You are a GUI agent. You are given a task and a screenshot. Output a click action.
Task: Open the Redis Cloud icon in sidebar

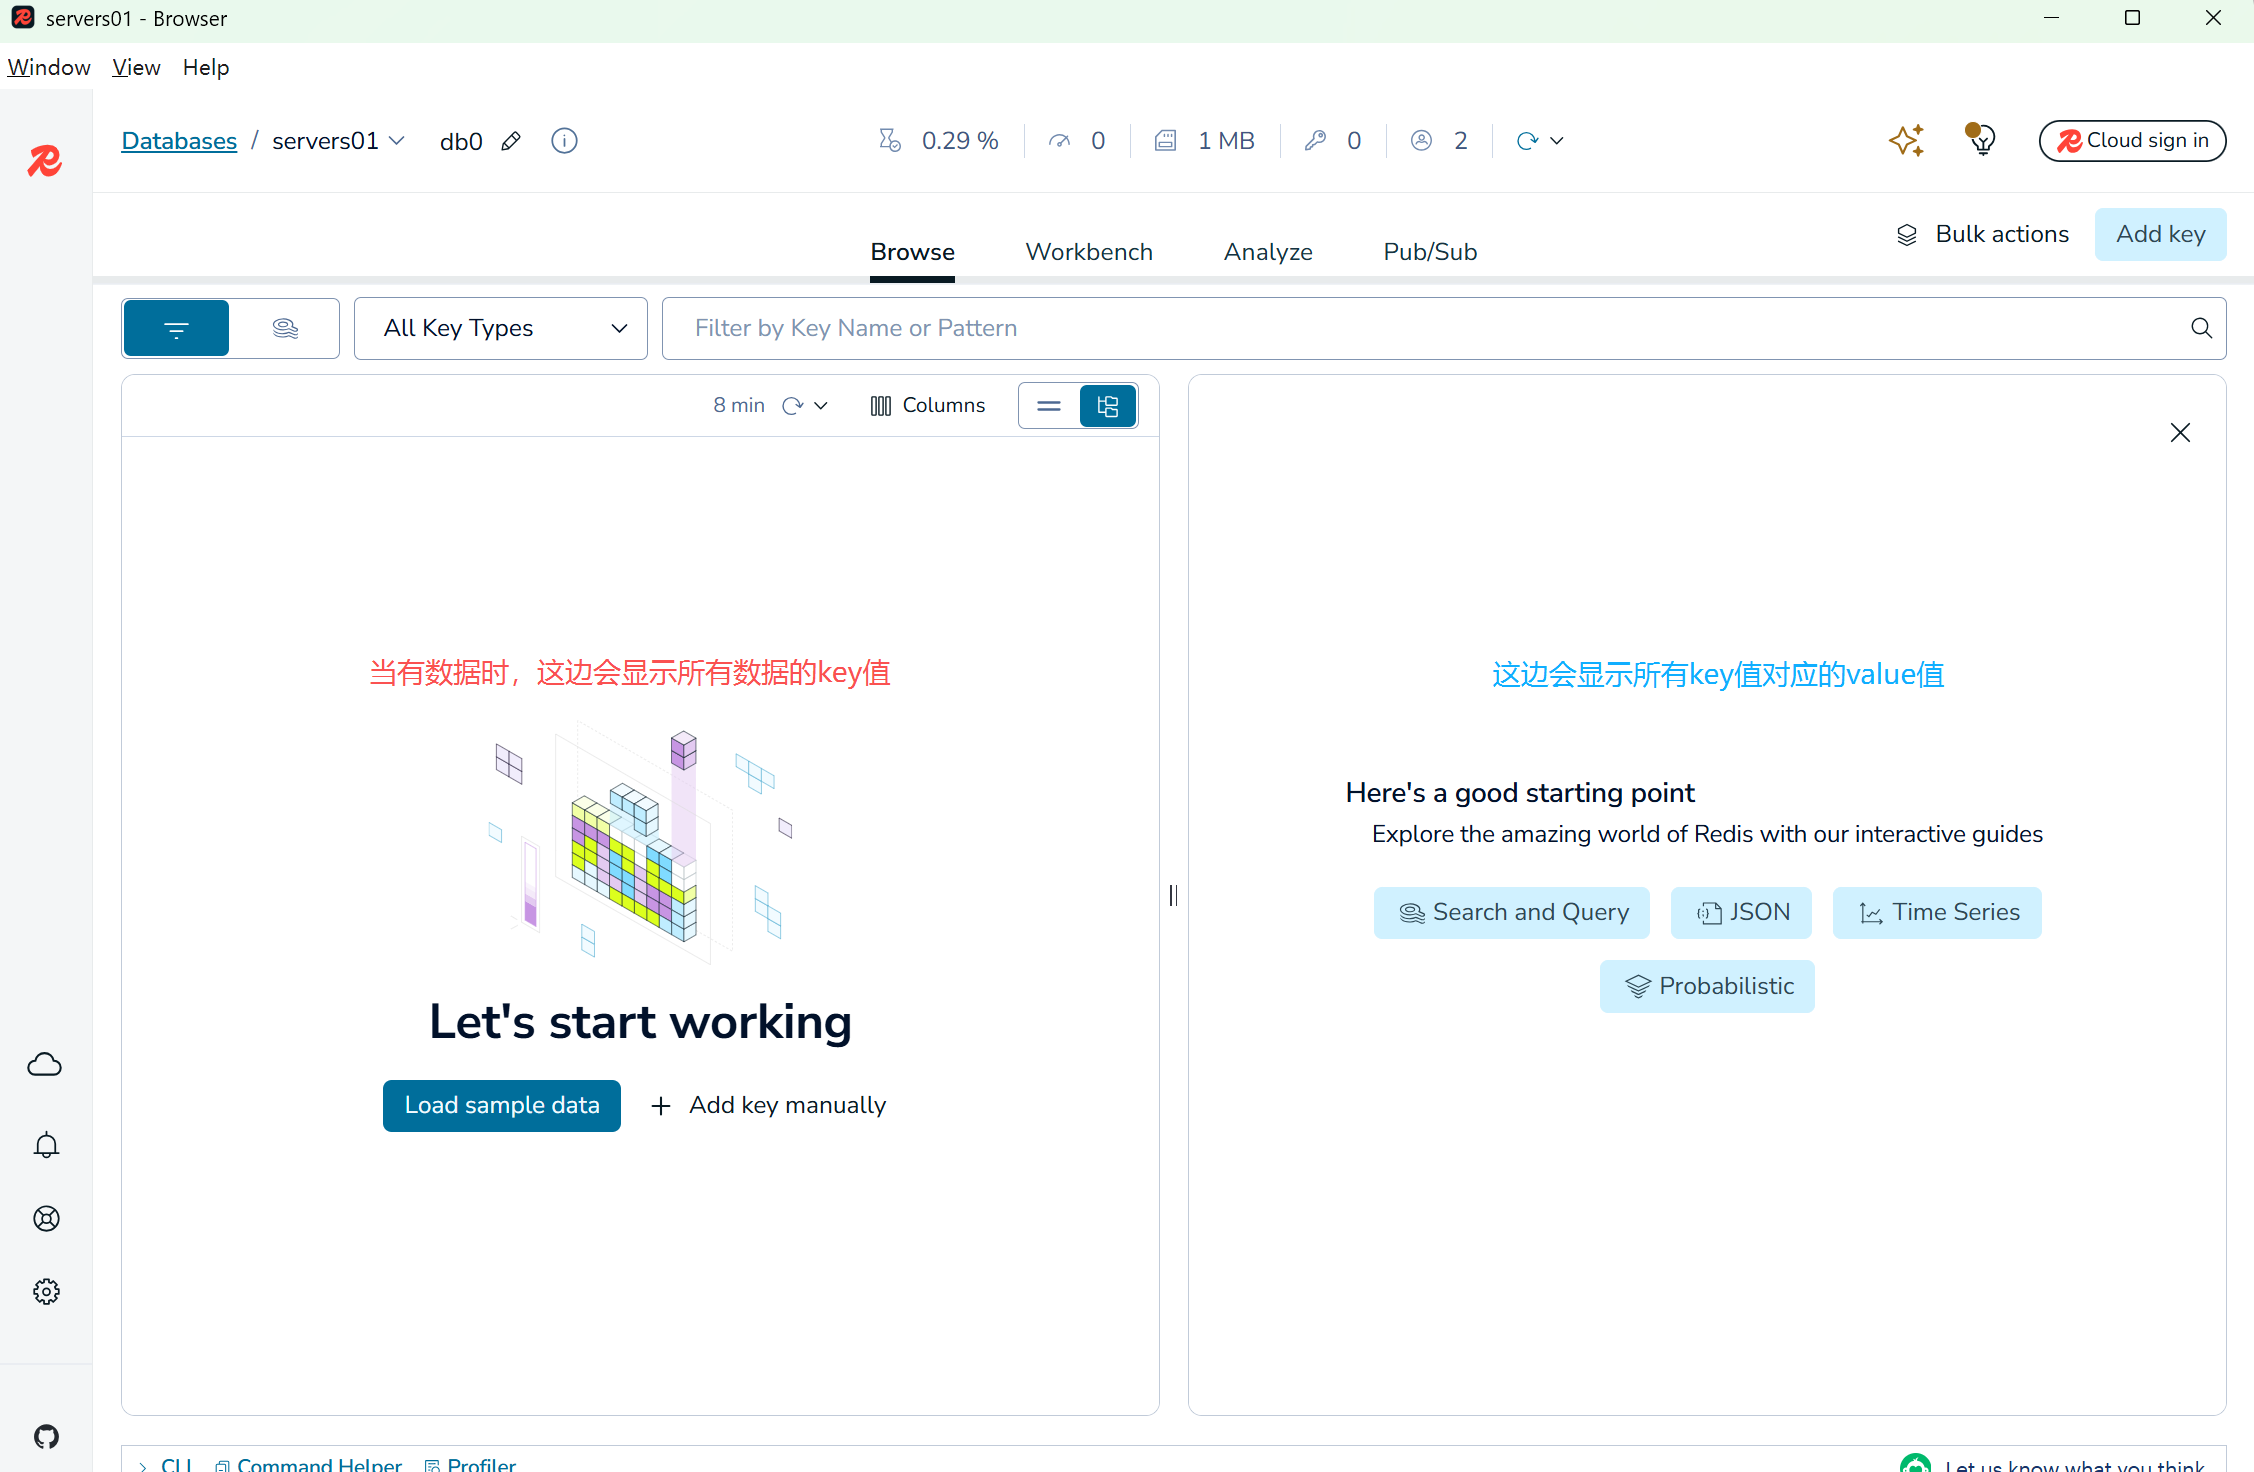click(x=45, y=1065)
